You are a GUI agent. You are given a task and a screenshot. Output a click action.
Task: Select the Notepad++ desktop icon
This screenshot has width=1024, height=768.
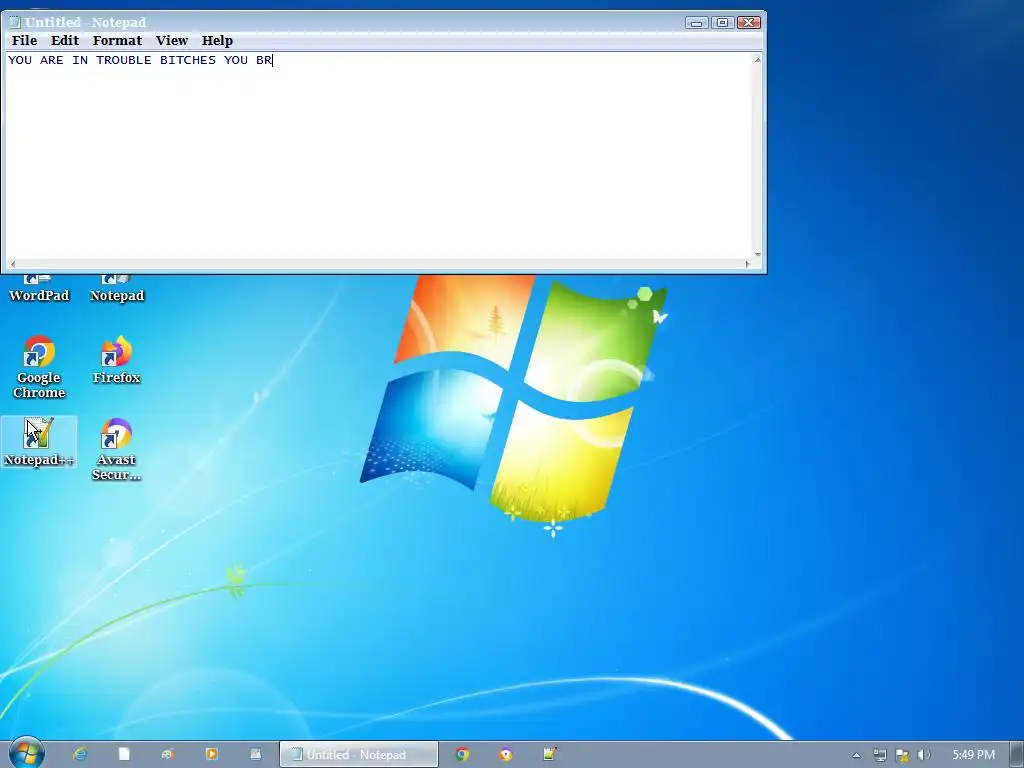pos(39,442)
